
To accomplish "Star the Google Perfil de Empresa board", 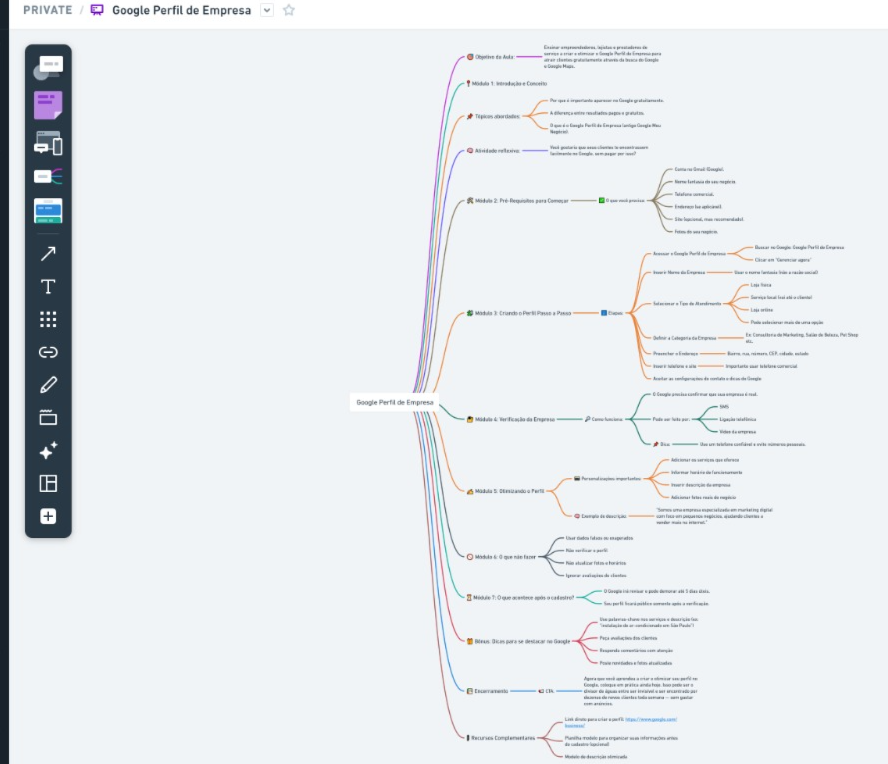I will coord(289,10).
